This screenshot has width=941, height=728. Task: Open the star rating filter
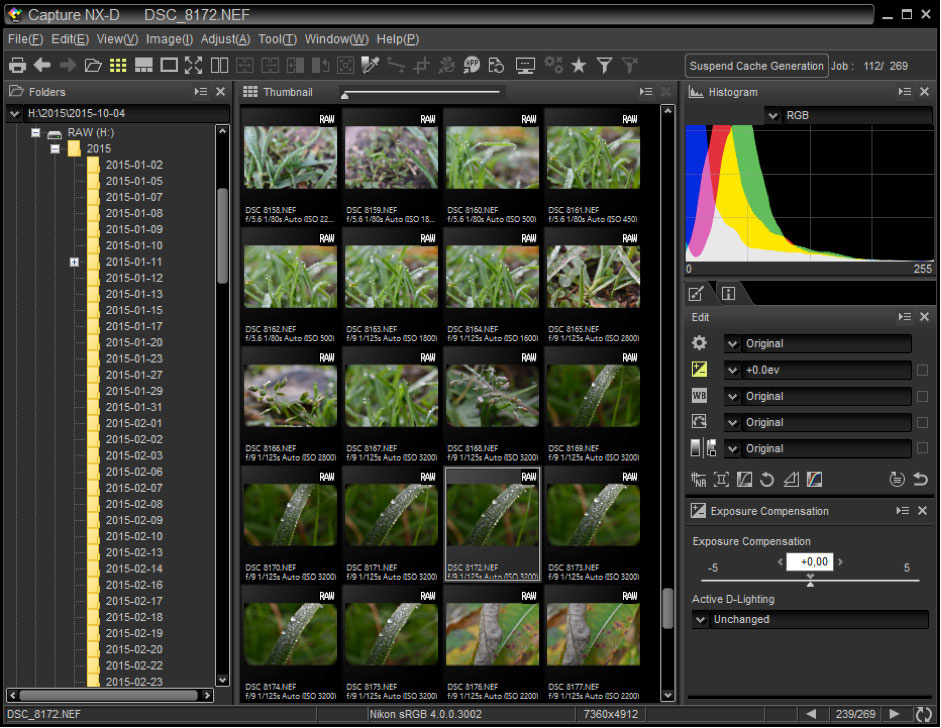point(579,65)
